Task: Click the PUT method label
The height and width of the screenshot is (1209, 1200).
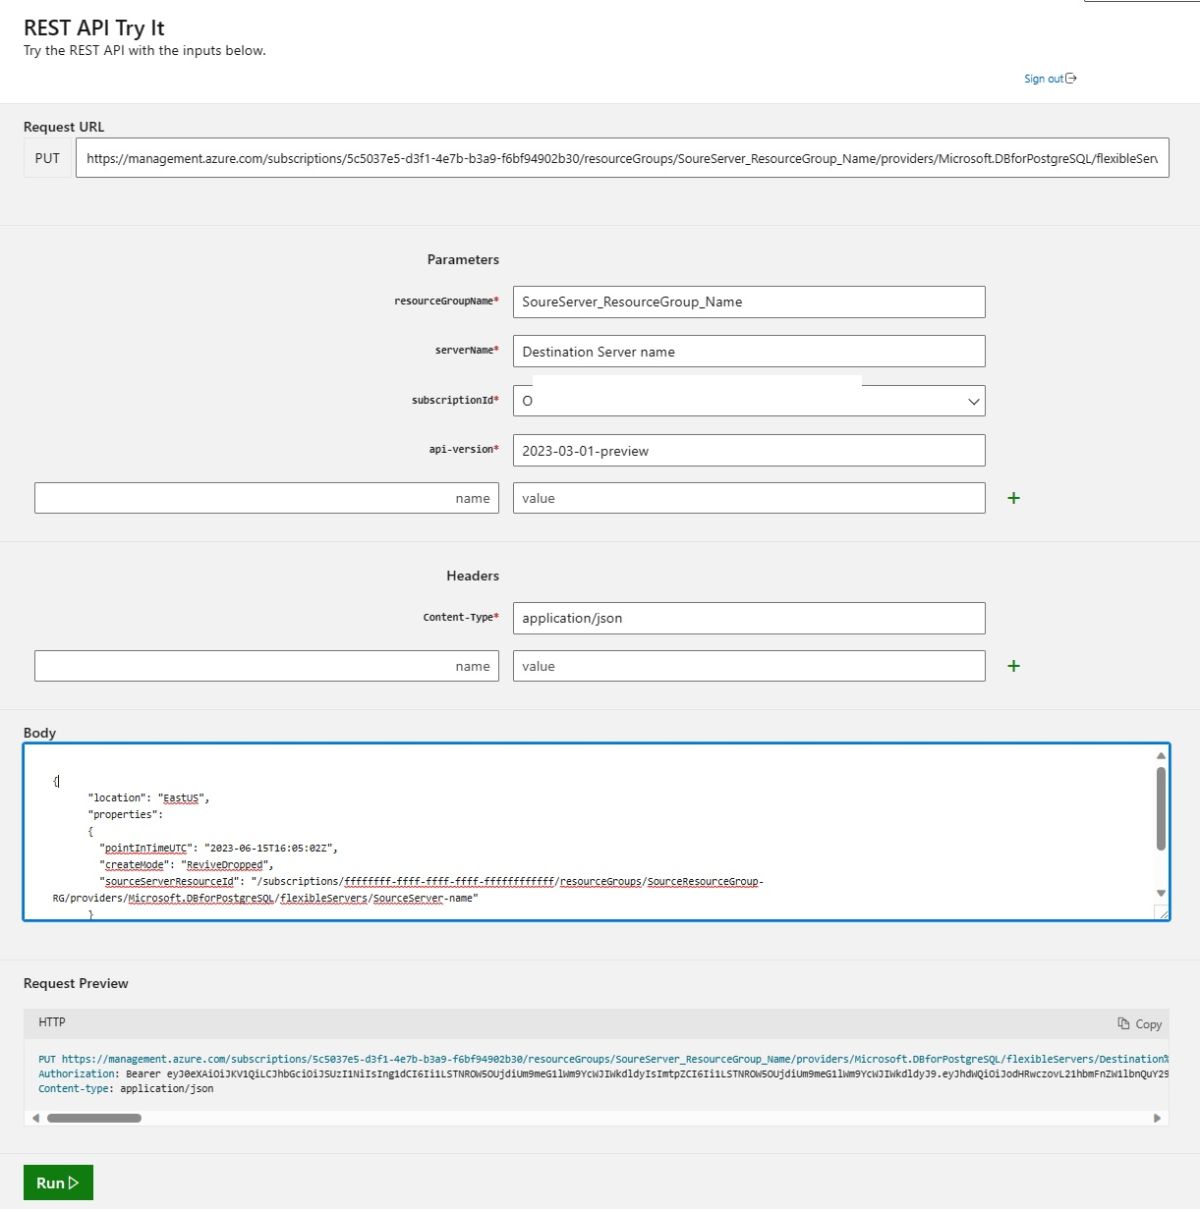Action: coord(48,158)
